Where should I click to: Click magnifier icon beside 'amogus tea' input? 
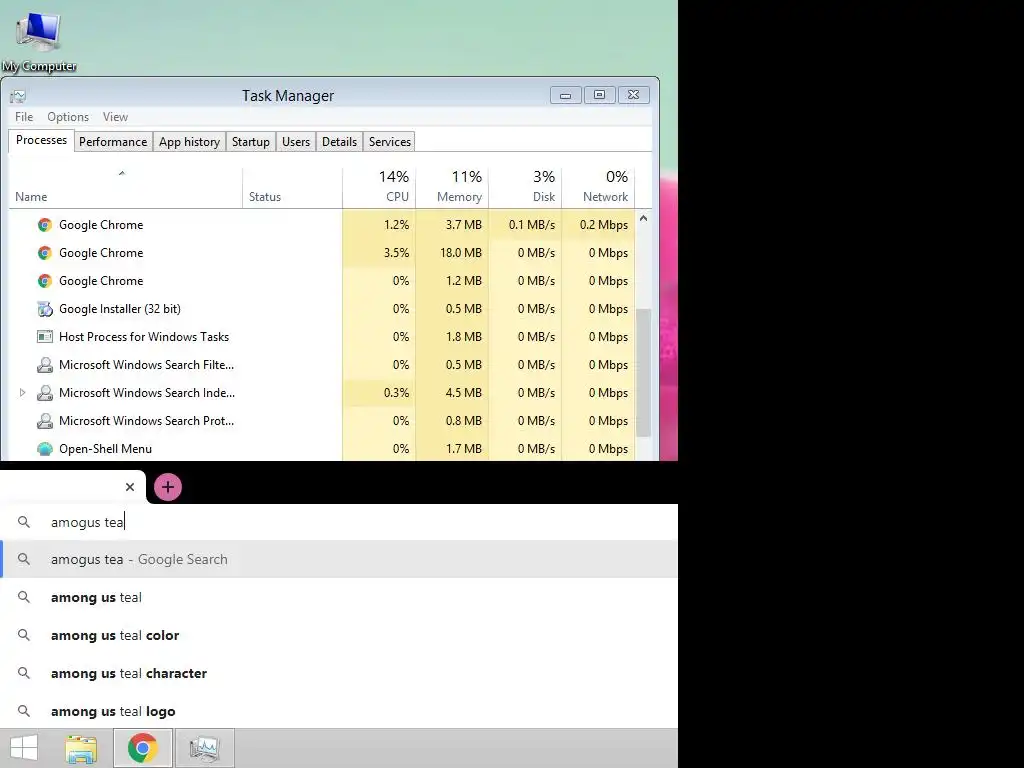24,522
